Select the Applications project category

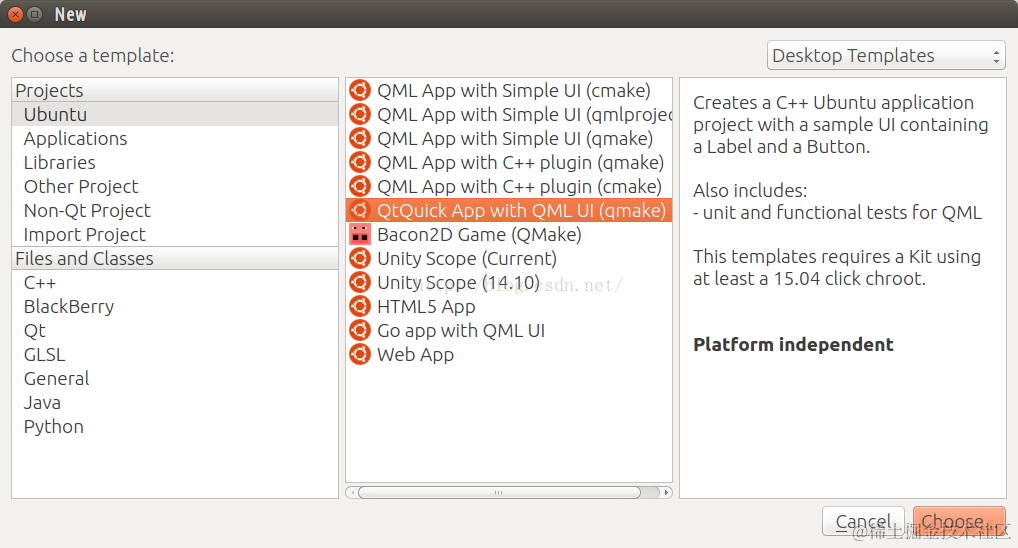click(x=175, y=138)
